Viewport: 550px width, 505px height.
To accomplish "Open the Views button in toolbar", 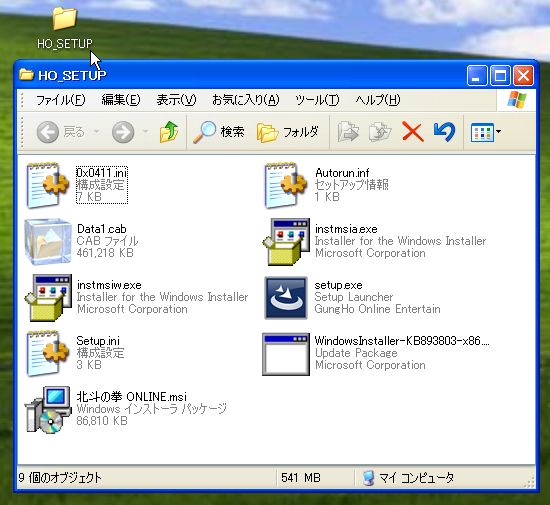I will [x=482, y=132].
